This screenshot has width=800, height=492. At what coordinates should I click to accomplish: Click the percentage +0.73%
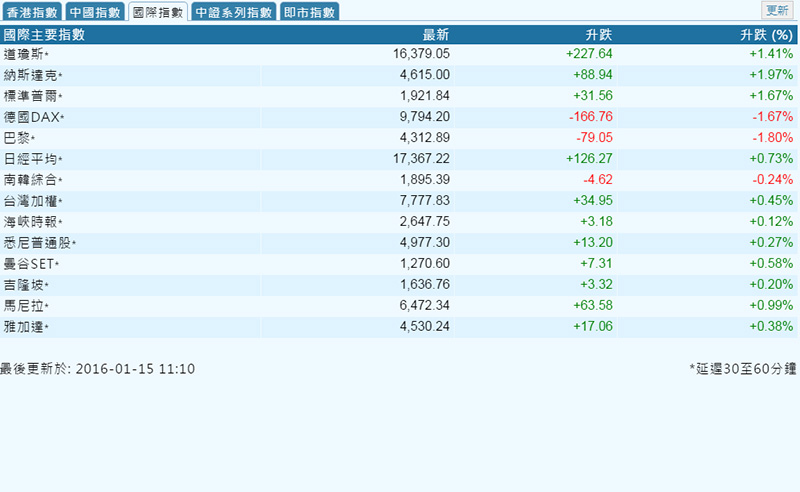[771, 158]
